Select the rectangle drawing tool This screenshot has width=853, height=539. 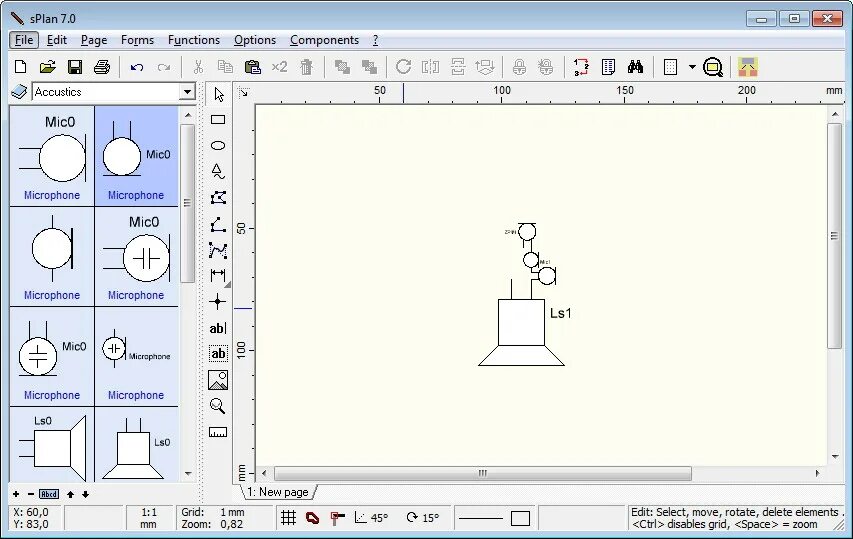(x=218, y=120)
